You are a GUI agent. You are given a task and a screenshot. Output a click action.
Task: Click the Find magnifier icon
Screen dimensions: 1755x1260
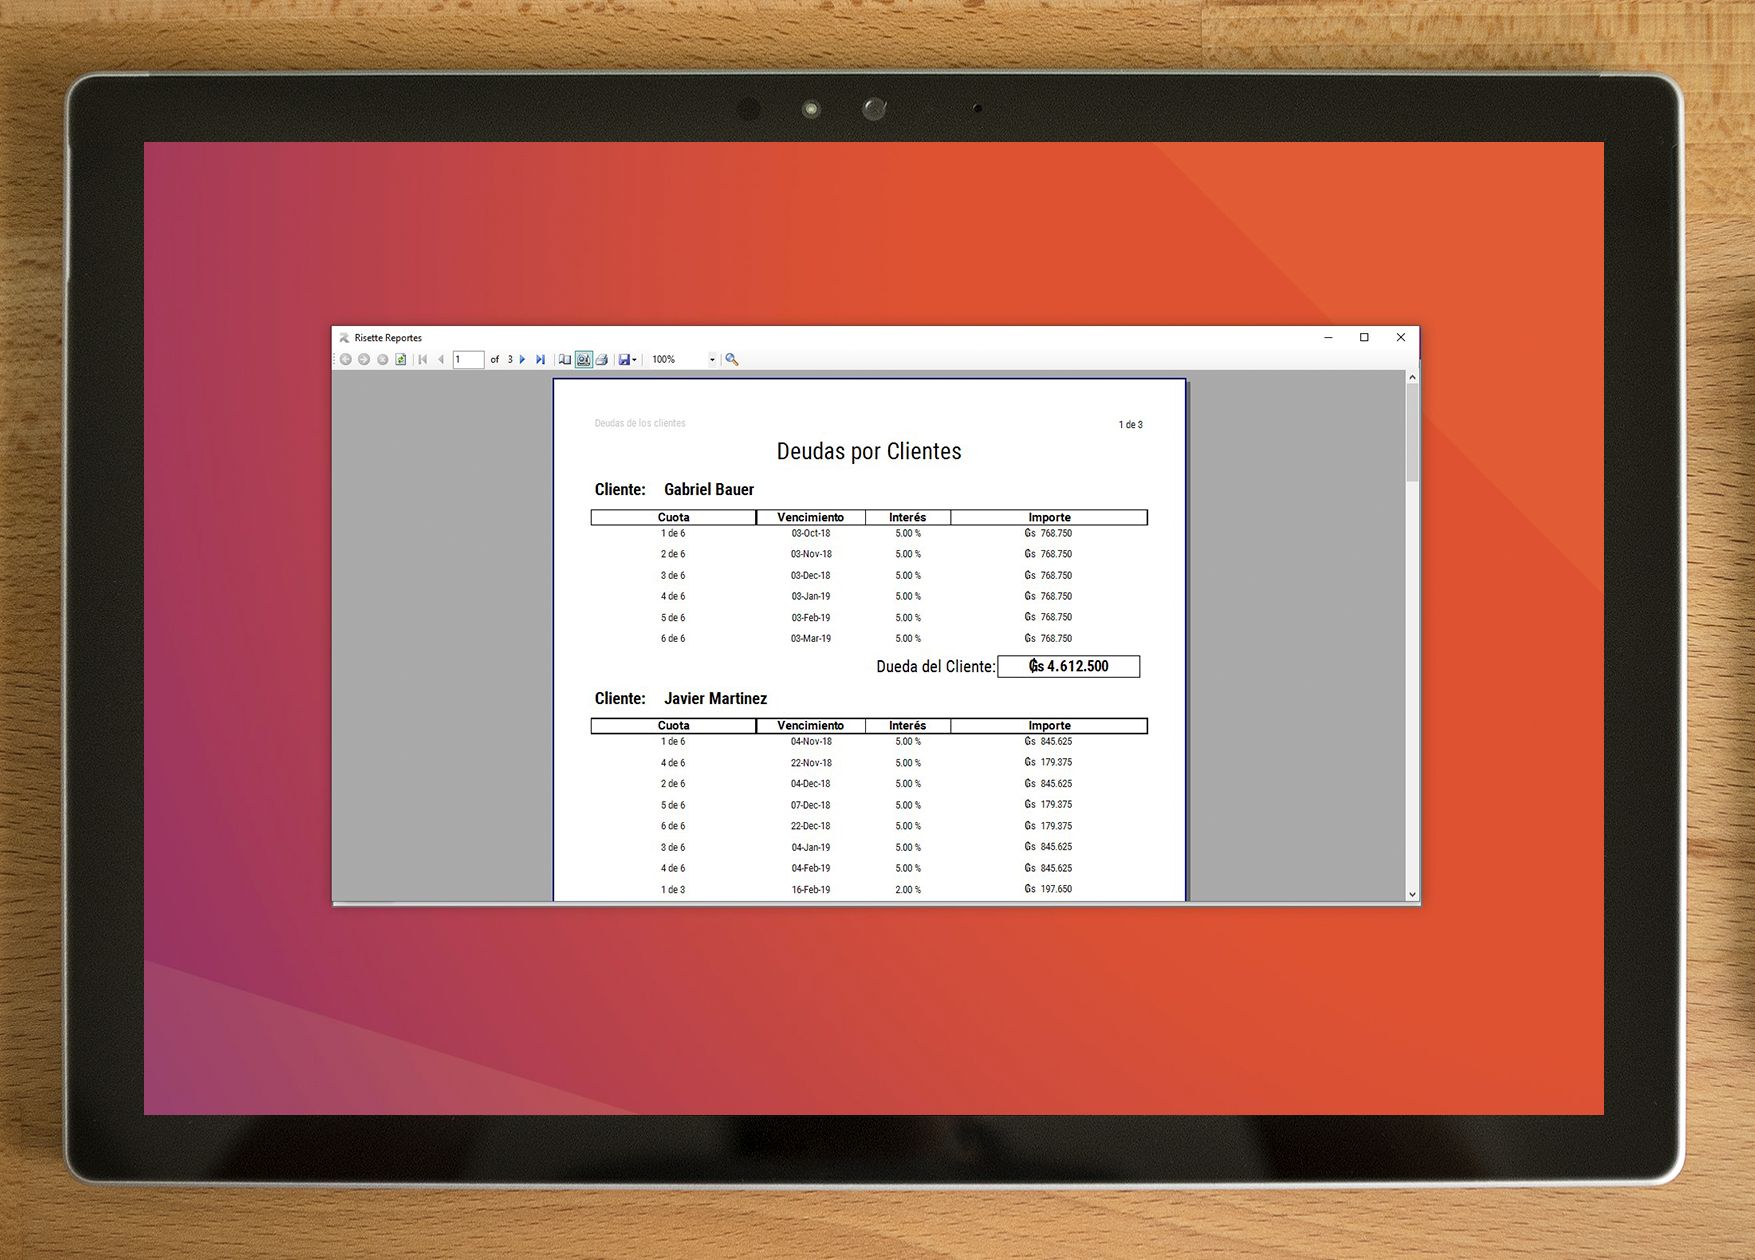pyautogui.click(x=732, y=360)
